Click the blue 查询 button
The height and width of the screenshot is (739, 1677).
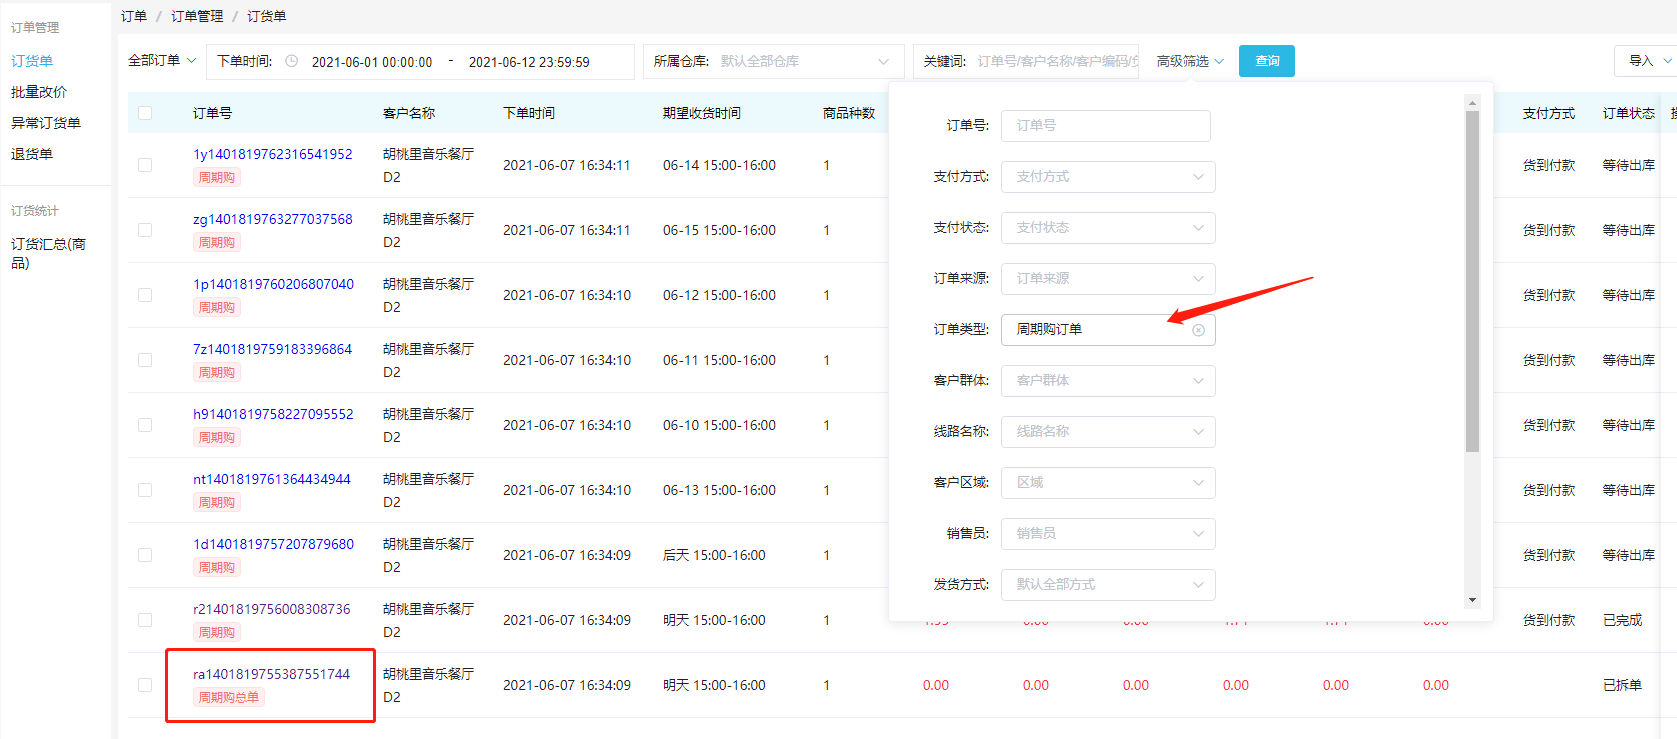1266,61
